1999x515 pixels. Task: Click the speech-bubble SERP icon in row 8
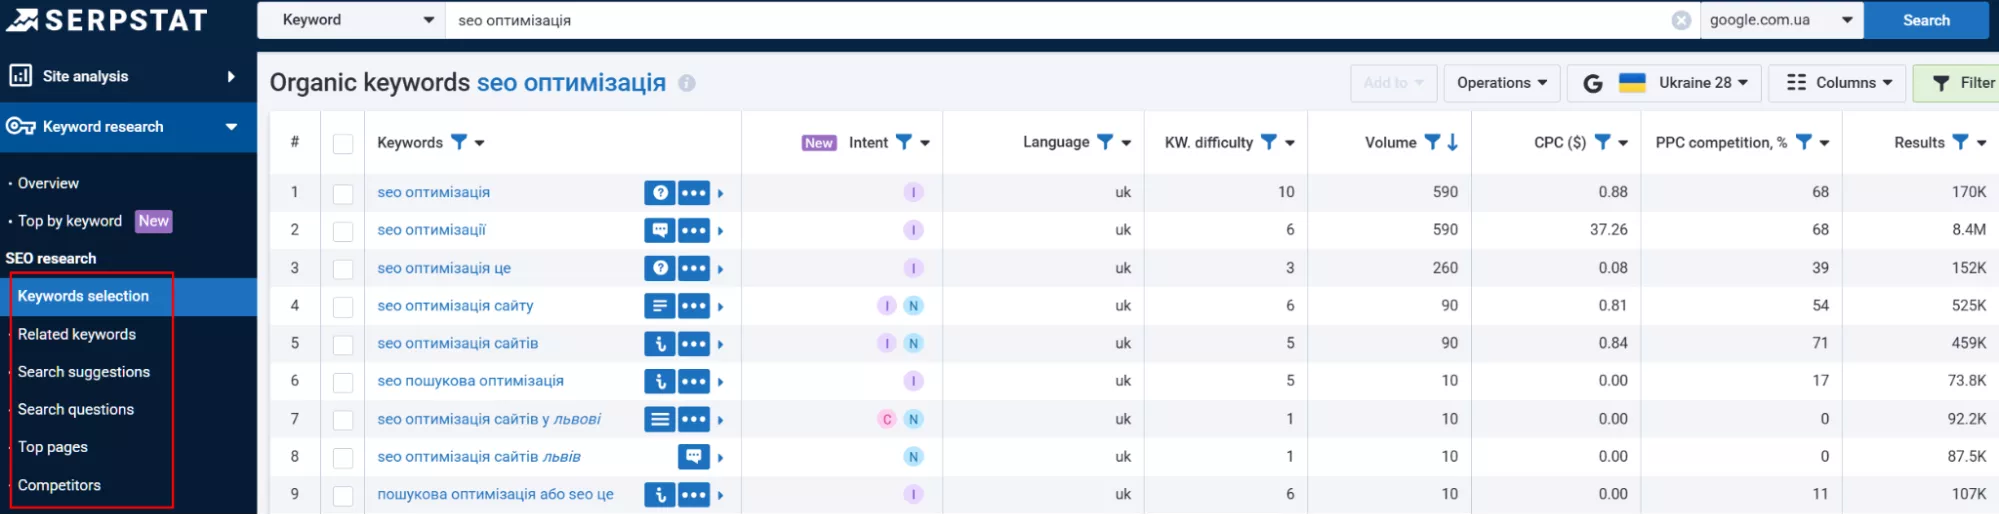click(x=694, y=457)
